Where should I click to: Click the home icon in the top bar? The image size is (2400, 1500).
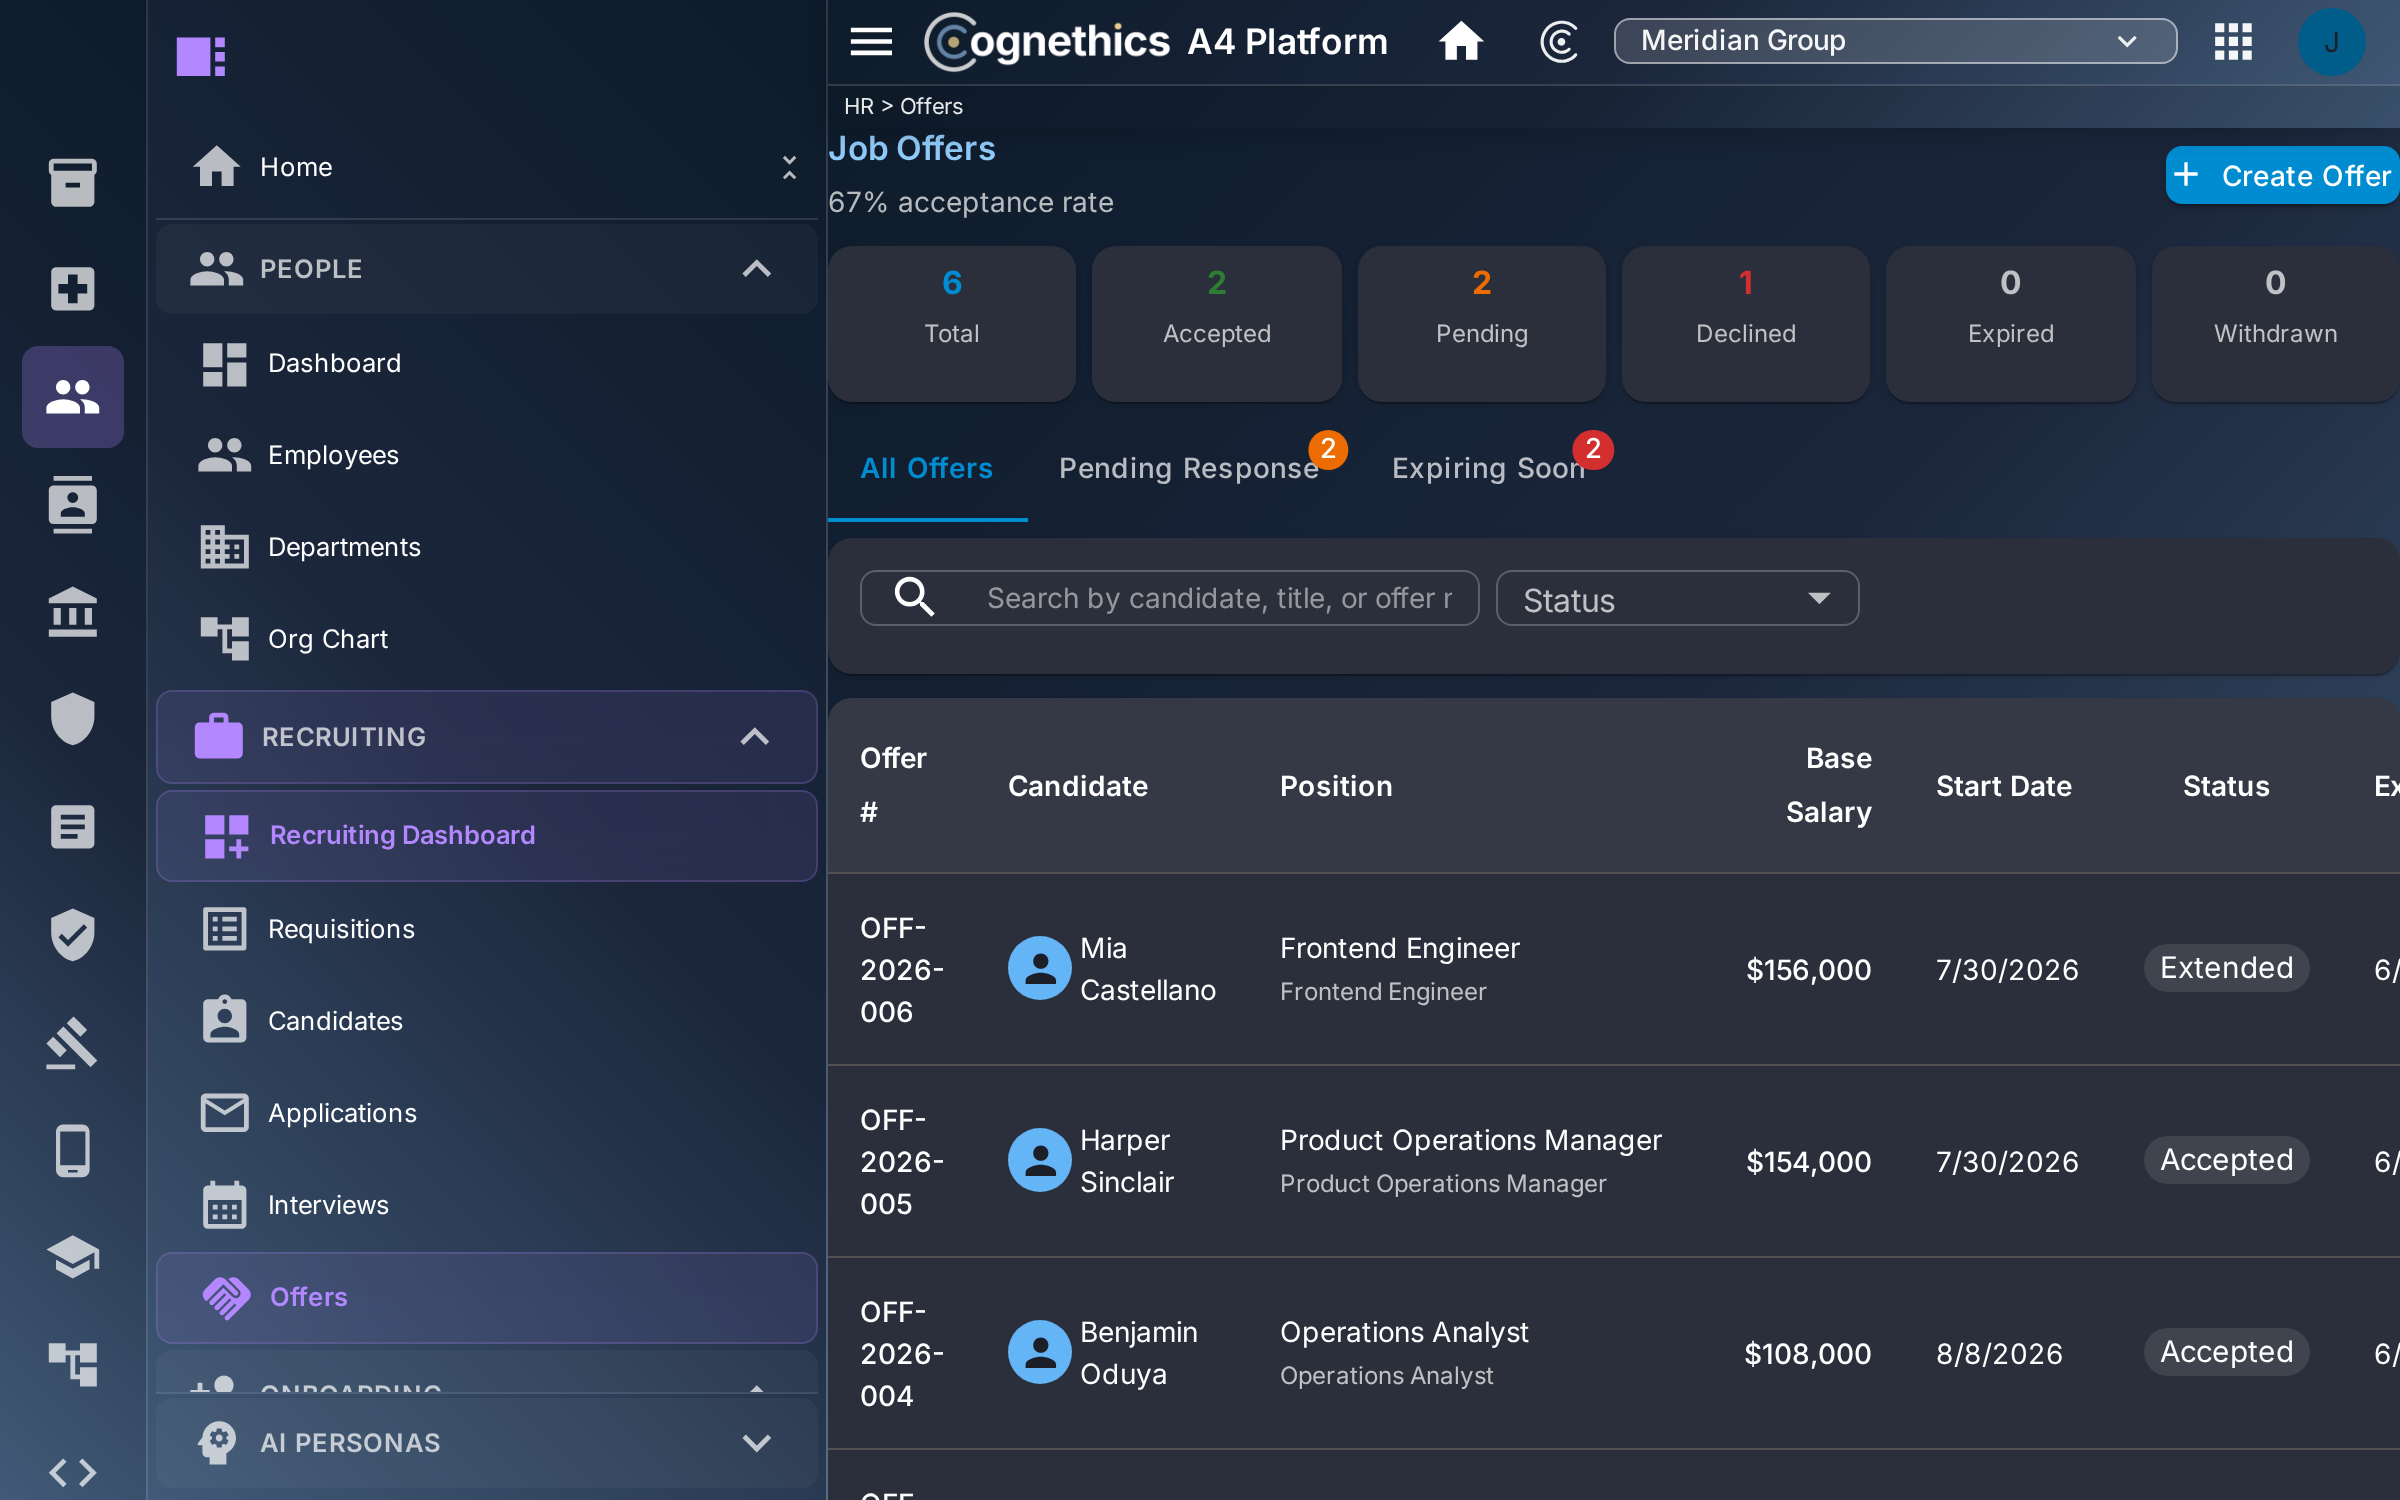(x=1460, y=41)
